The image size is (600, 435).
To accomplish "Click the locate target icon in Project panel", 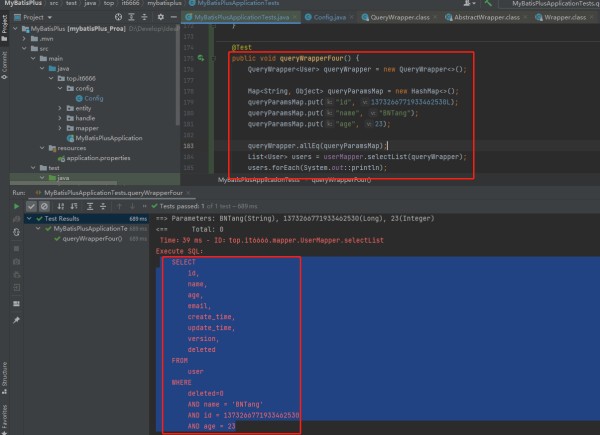I will tap(118, 17).
